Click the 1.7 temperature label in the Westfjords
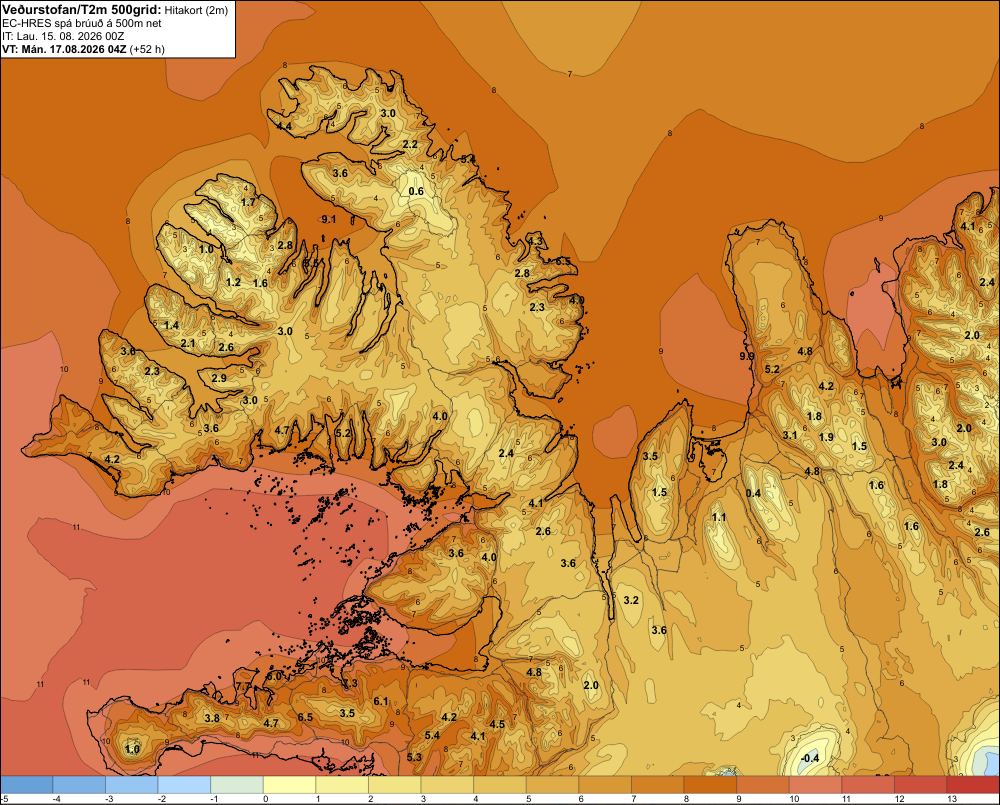Viewport: 1000px width, 805px height. (247, 202)
